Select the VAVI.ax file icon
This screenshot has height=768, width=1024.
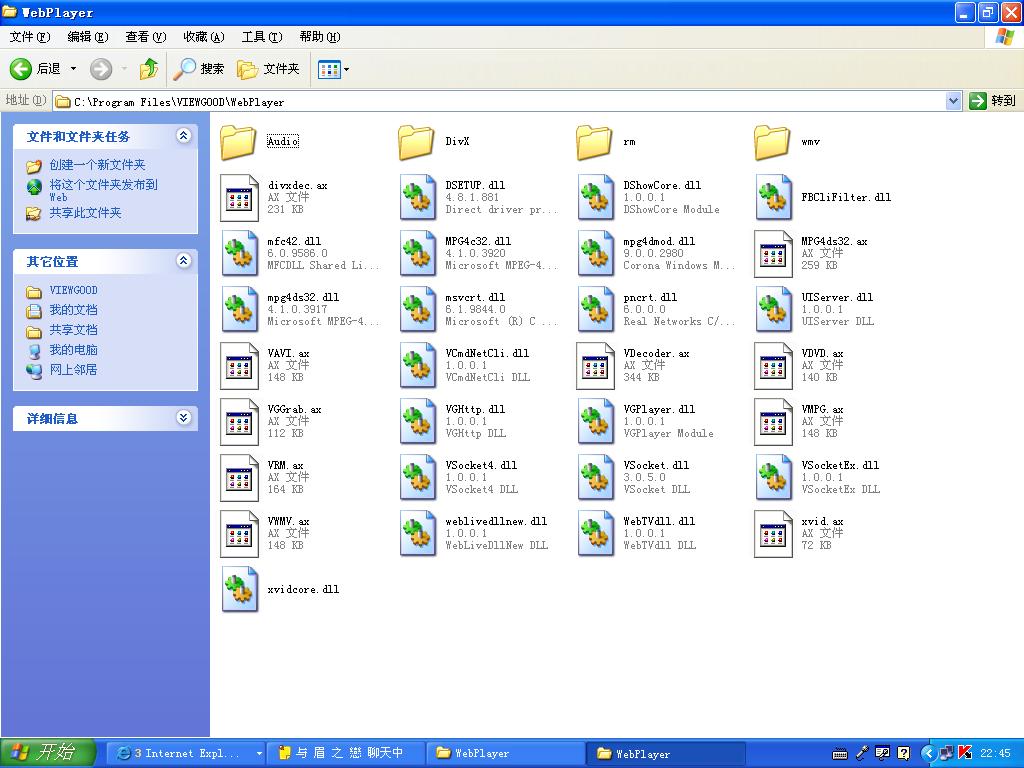(239, 366)
